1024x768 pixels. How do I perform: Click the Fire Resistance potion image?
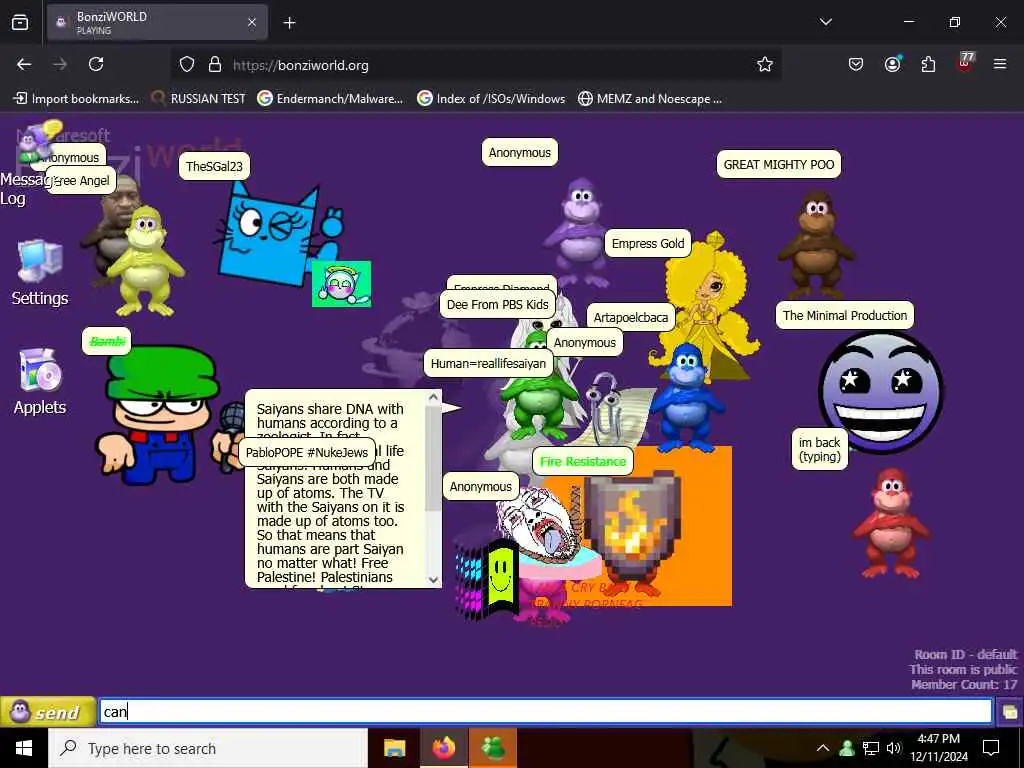[632, 528]
